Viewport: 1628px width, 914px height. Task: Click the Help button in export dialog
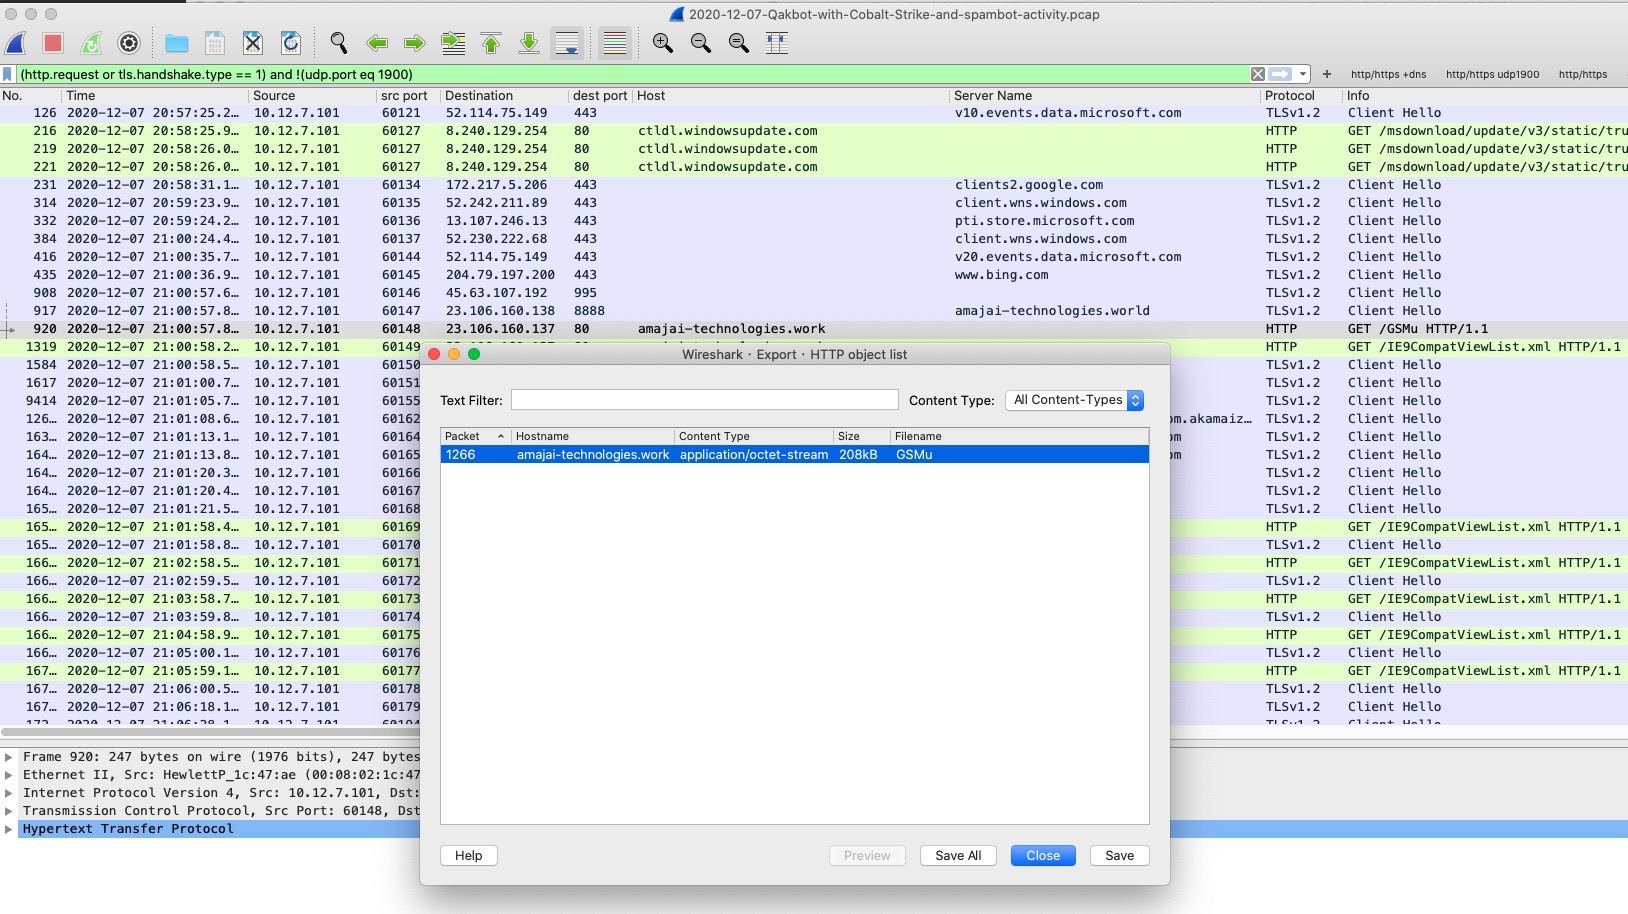pos(468,856)
